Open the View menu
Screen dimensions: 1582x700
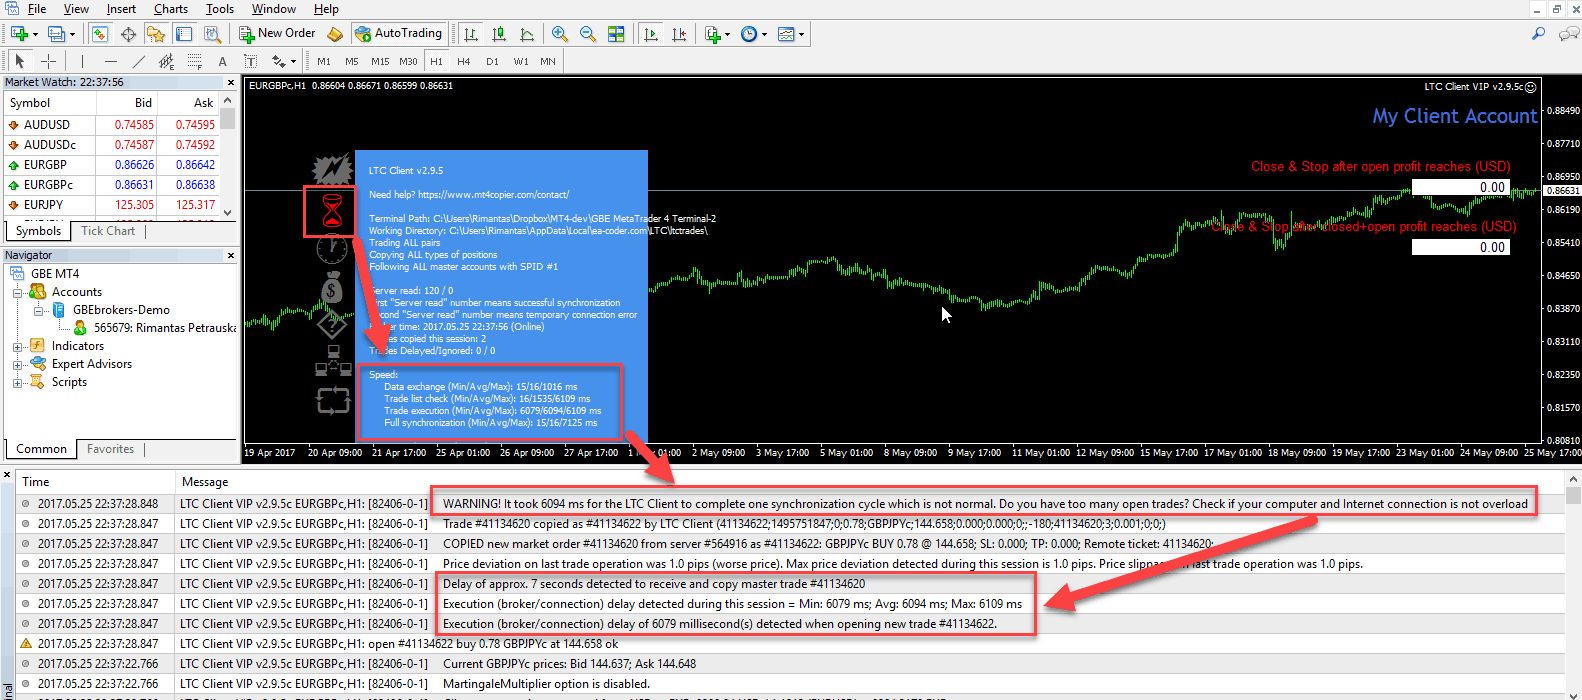[x=76, y=9]
